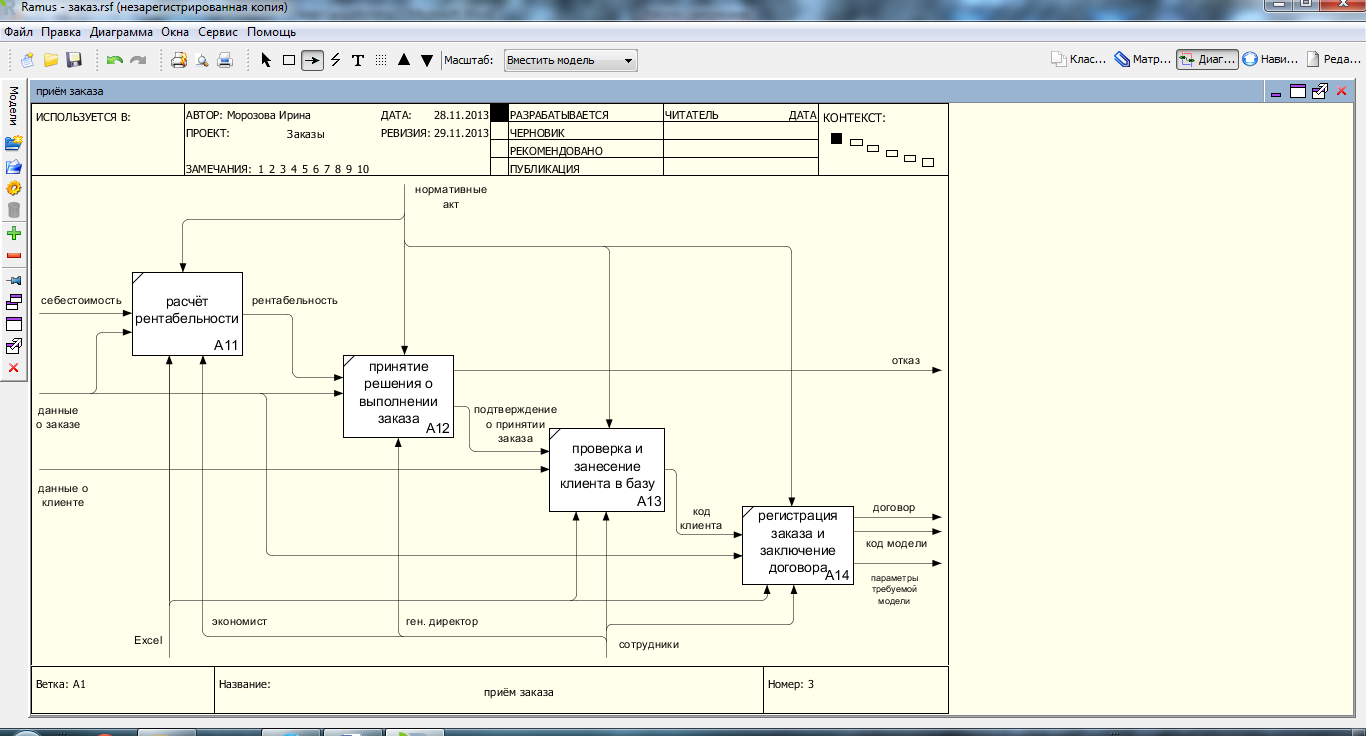Select the arrow drawing tool
Screen dimensions: 1366x736
coord(312,60)
